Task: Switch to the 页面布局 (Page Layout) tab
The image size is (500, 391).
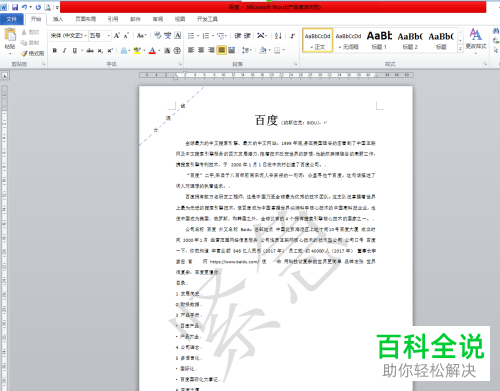Action: (86, 19)
